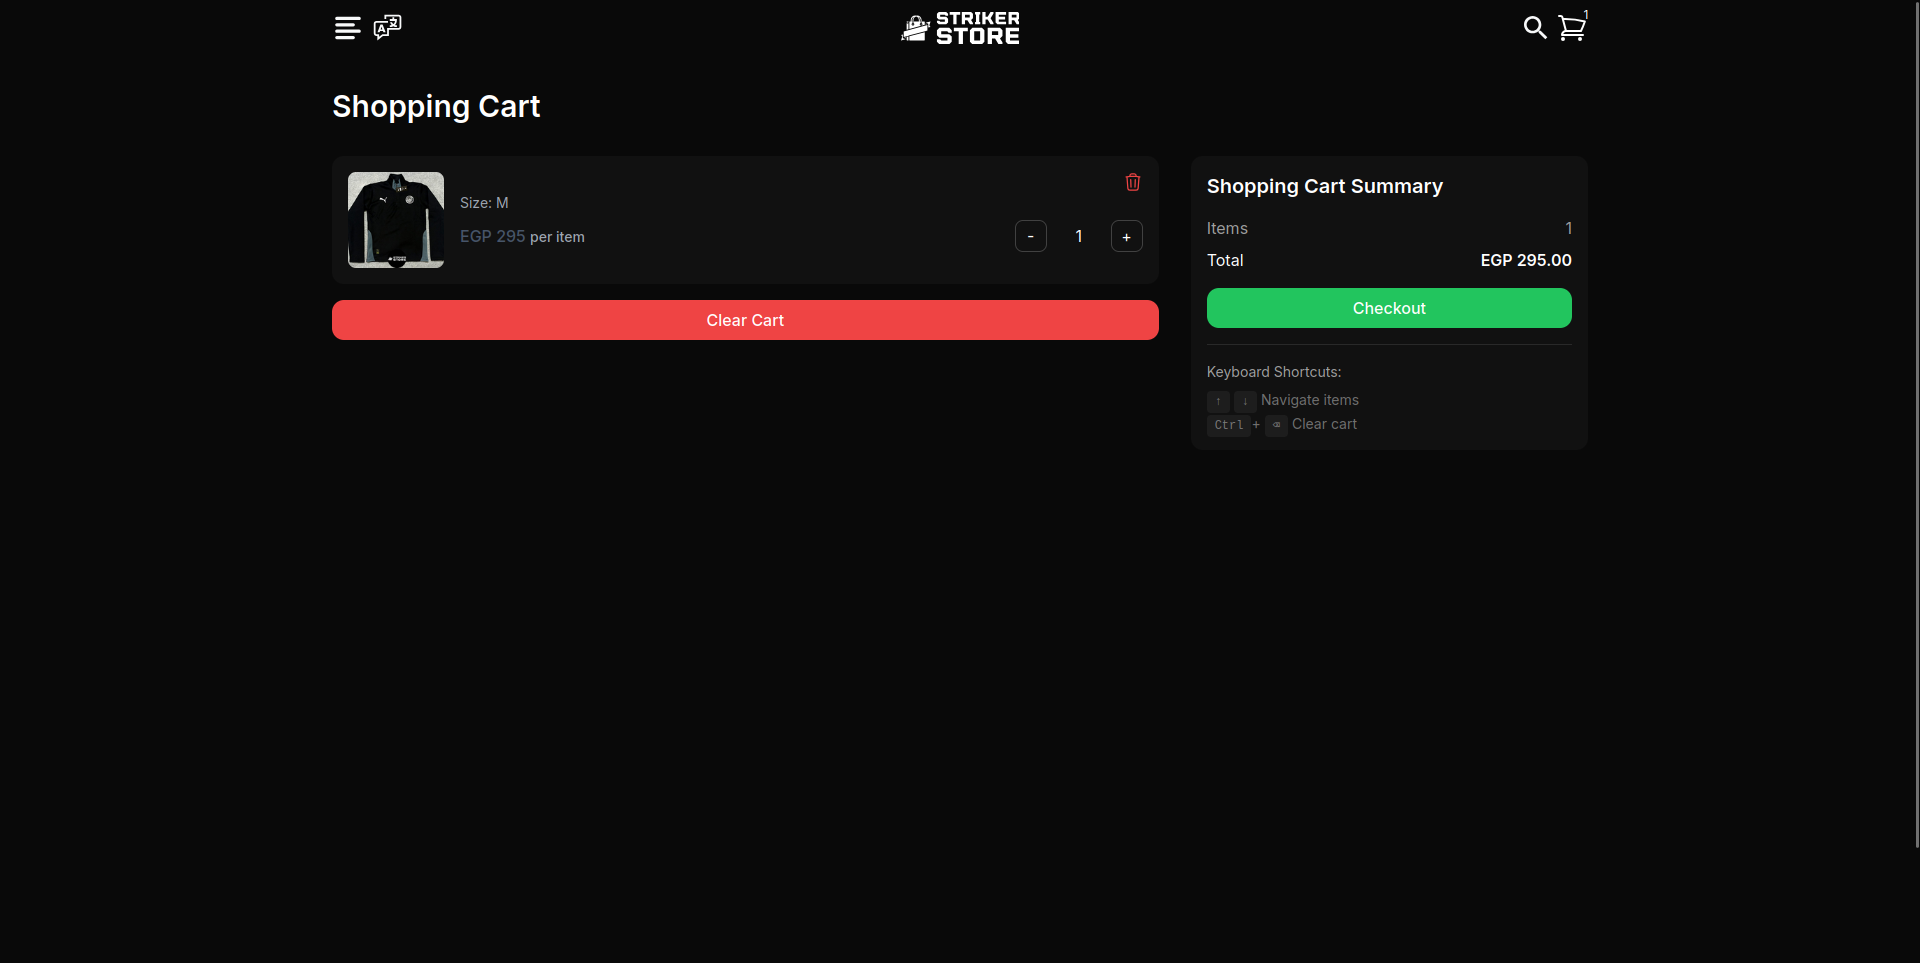Image resolution: width=1920 pixels, height=963 pixels.
Task: Click the Ctrl shortcut key badge
Action: [1228, 425]
